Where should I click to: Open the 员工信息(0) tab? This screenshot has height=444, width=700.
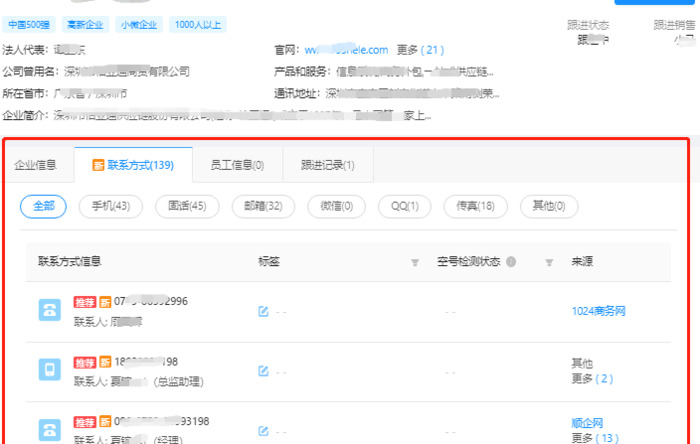tap(238, 165)
